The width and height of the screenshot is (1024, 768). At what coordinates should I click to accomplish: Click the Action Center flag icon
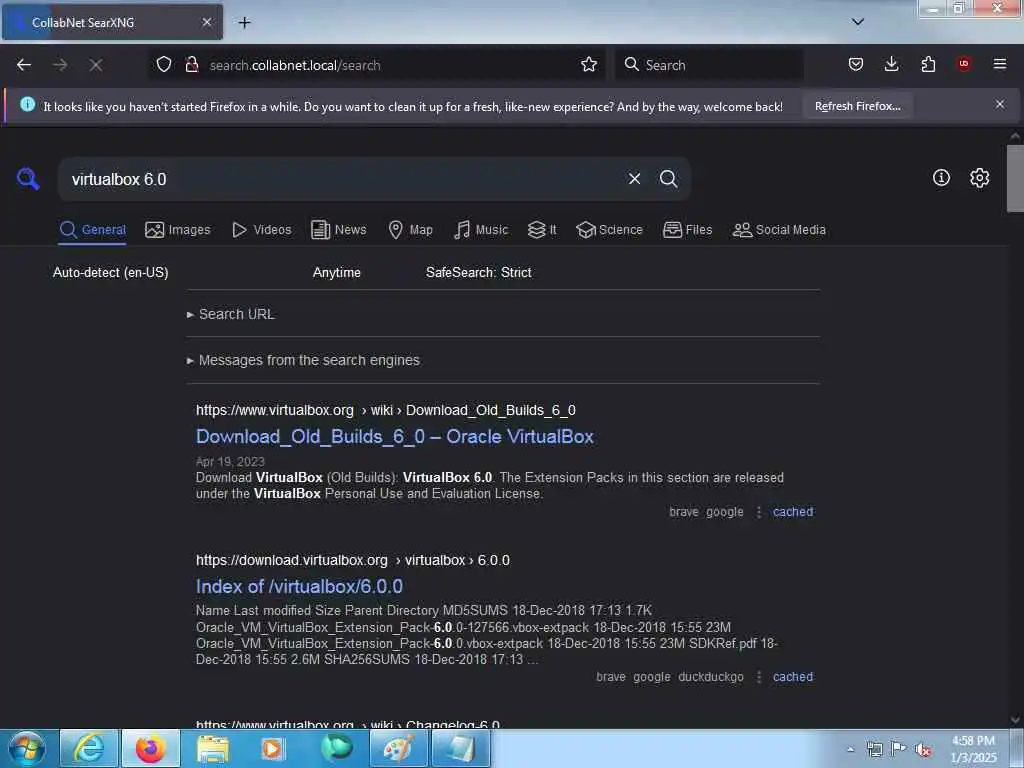pyautogui.click(x=899, y=749)
